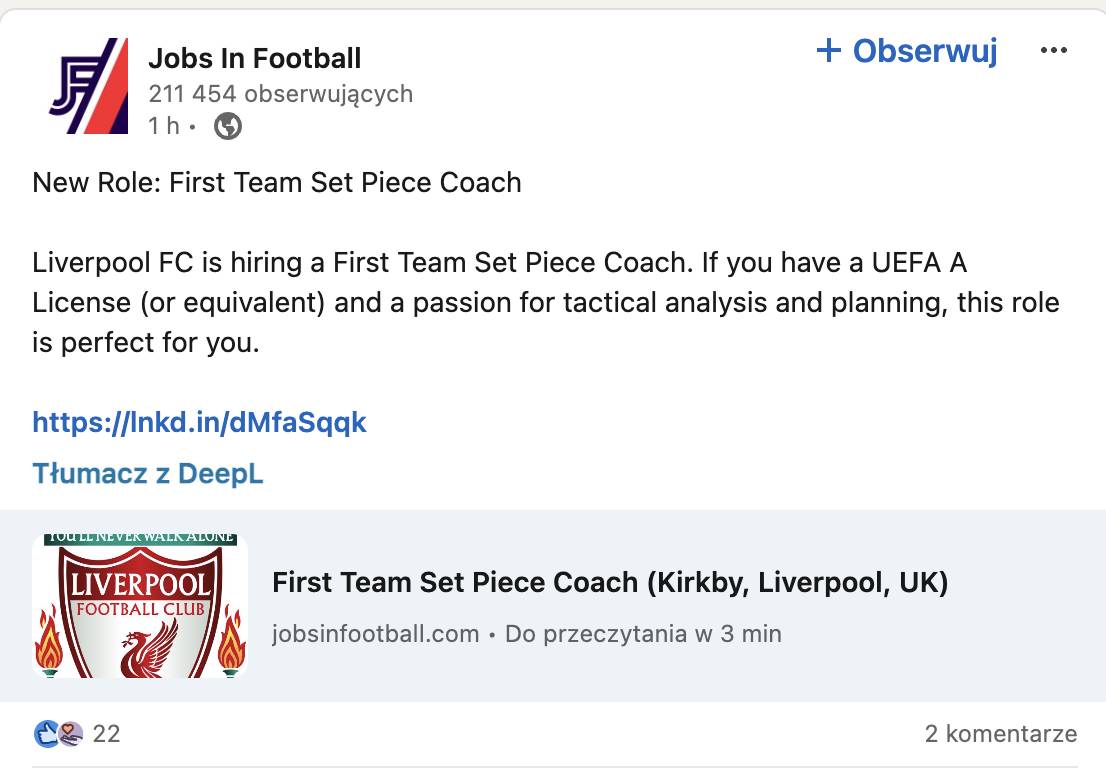Viewport: 1106px width, 778px height.
Task: Click the 1 h post timestamp
Action: pos(164,126)
